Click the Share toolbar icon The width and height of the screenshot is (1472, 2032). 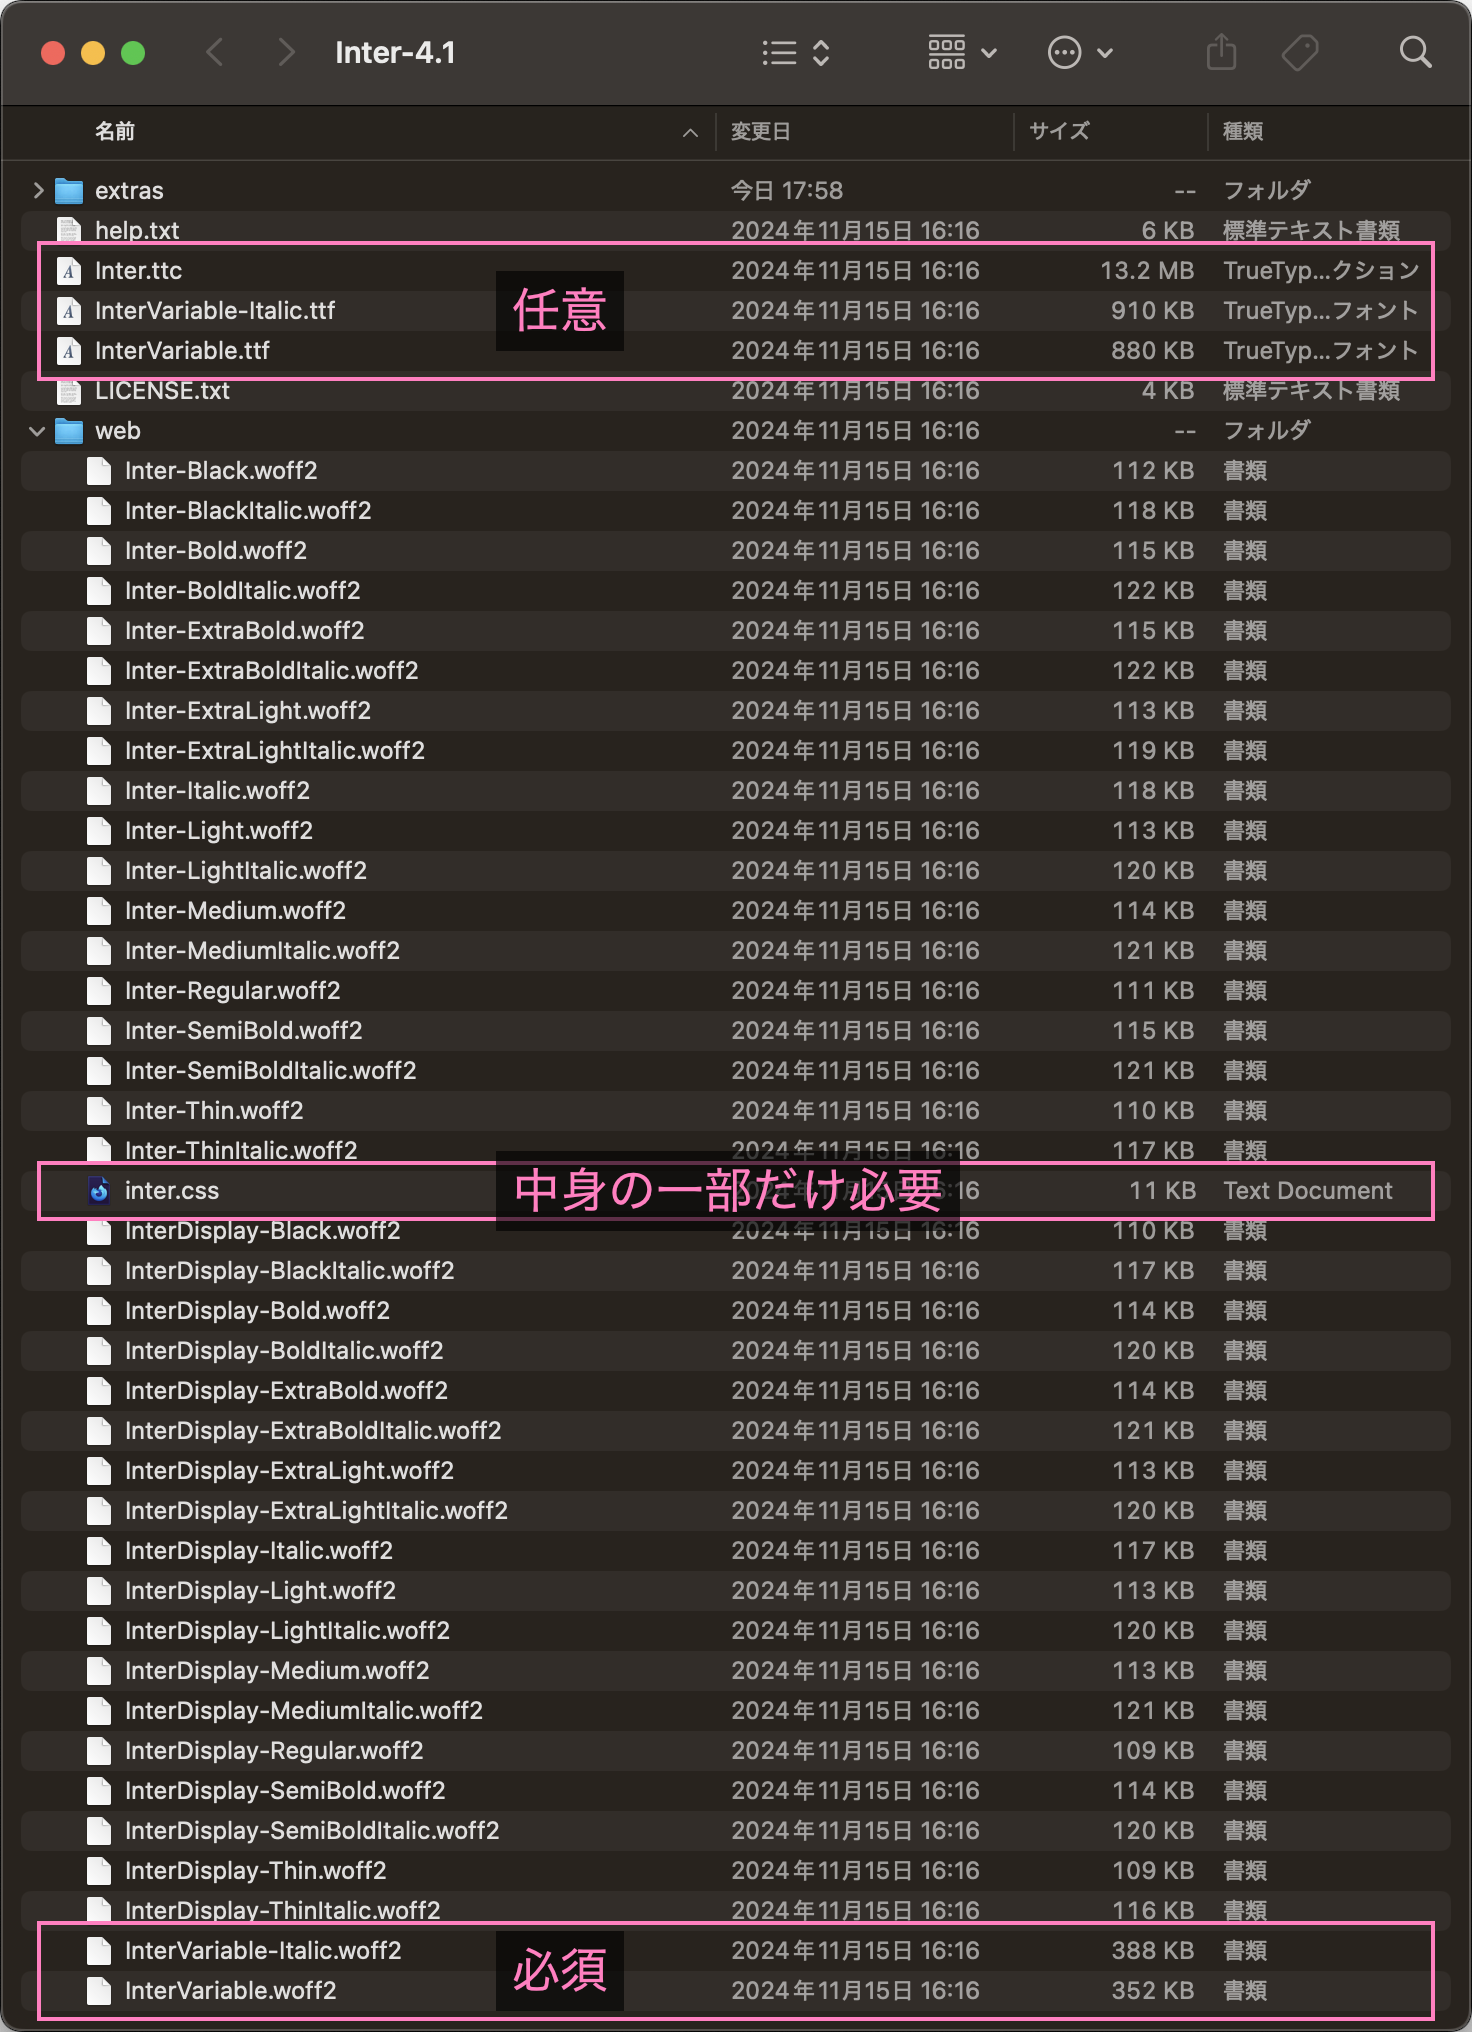pyautogui.click(x=1221, y=52)
